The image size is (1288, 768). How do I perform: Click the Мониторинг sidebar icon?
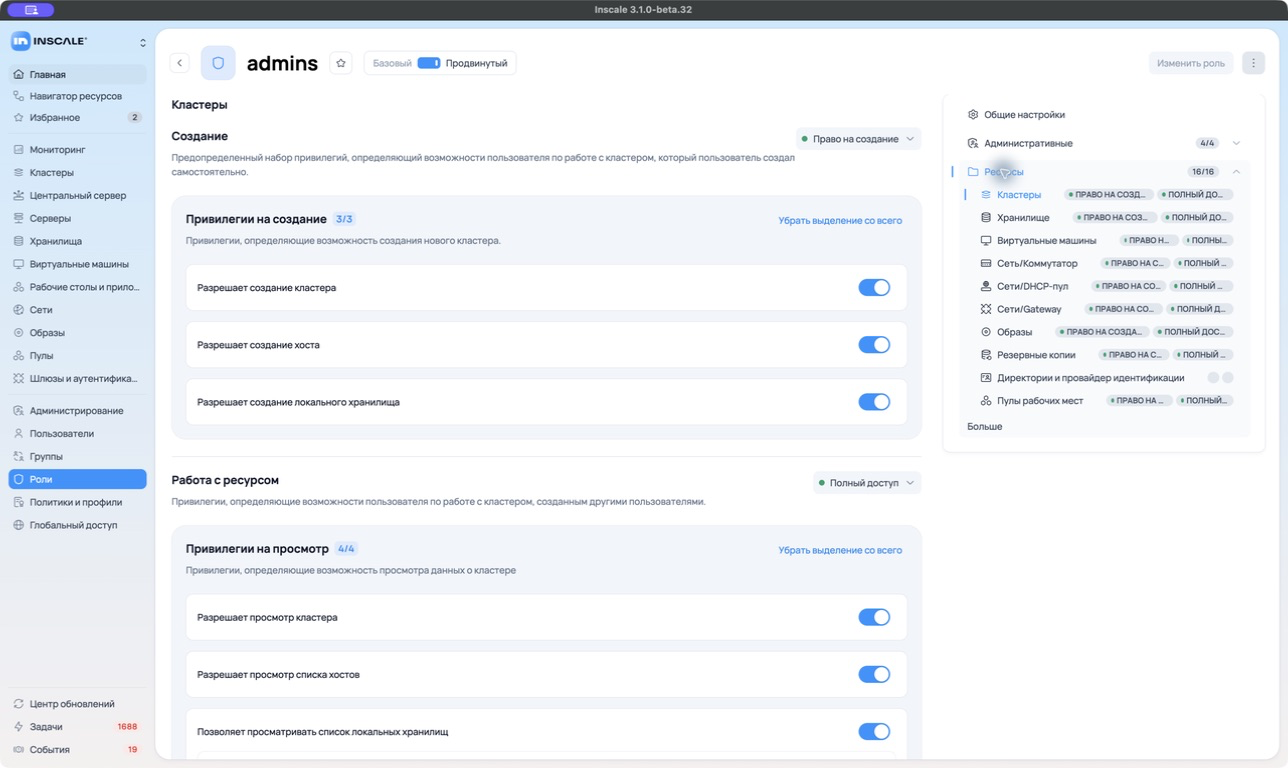(x=19, y=150)
